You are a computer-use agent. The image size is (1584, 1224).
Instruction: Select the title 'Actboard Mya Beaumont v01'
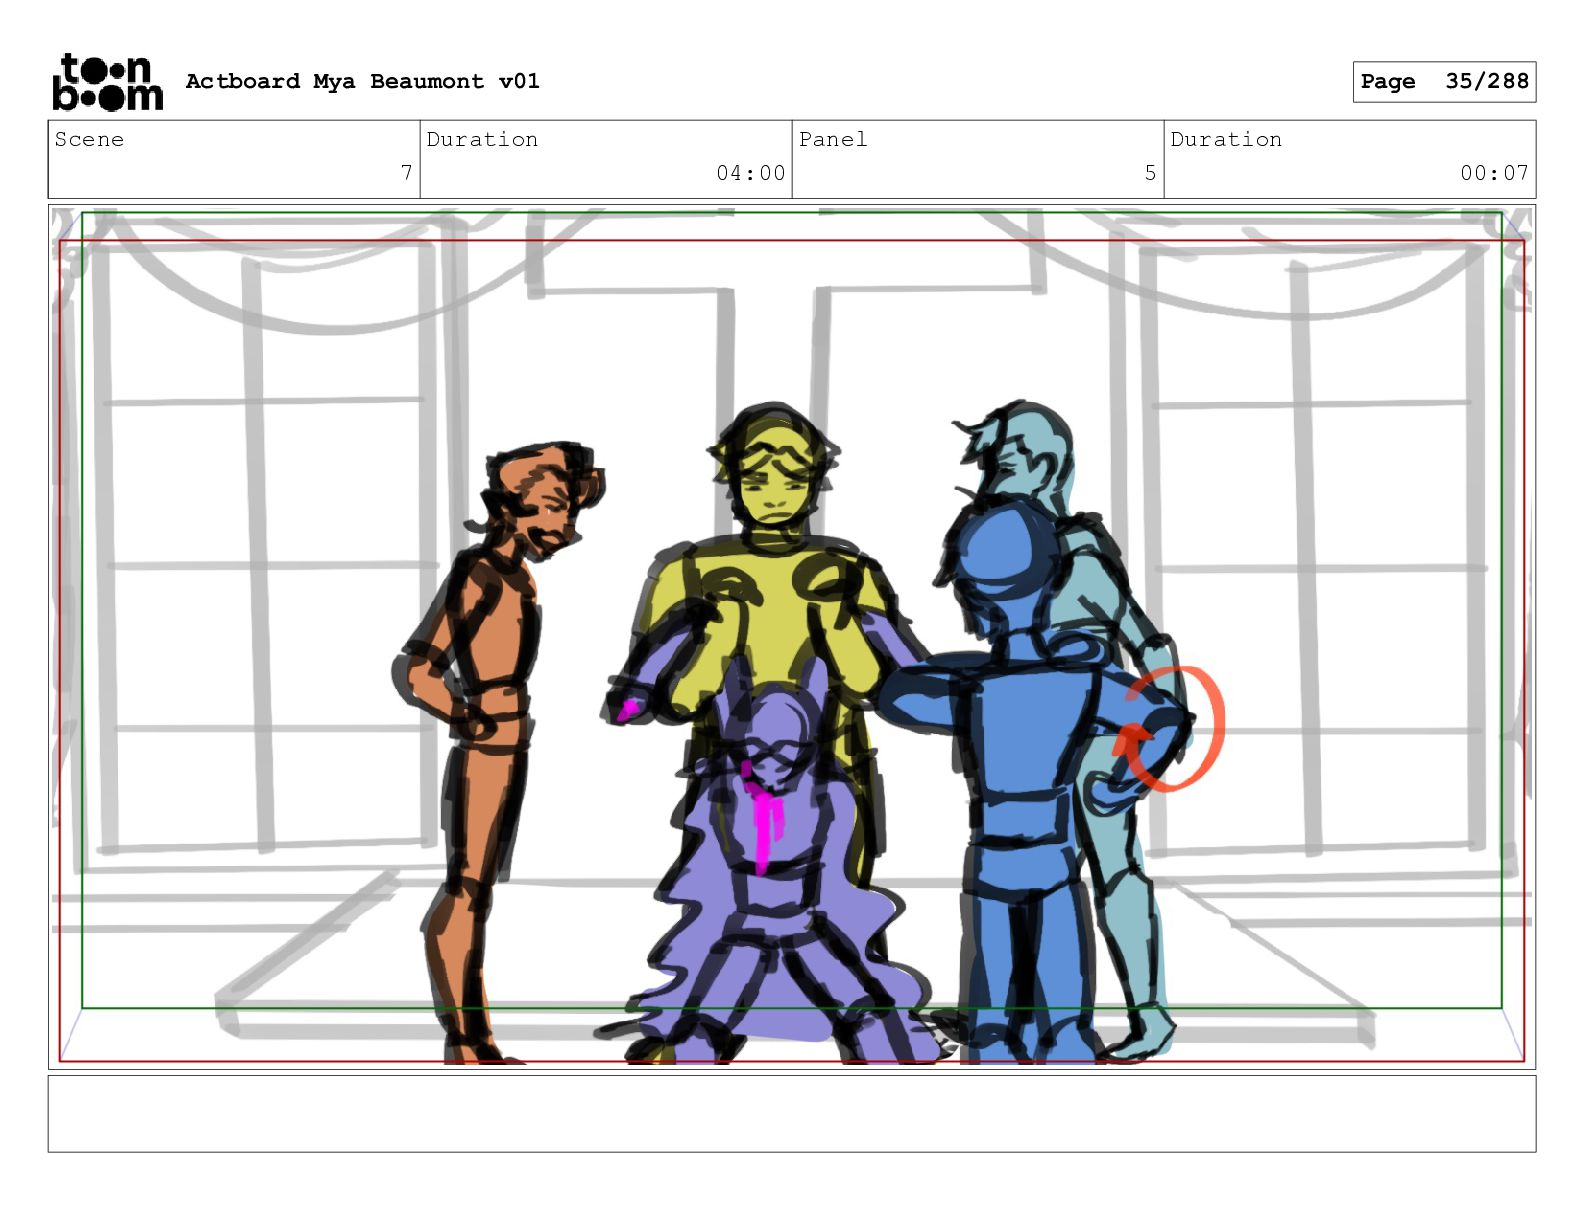click(363, 81)
